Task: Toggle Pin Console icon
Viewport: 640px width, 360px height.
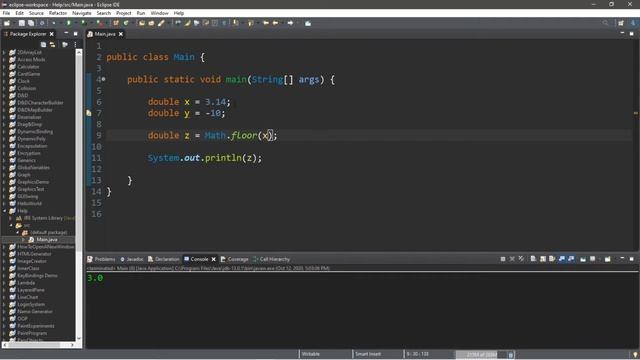Action: point(583,259)
